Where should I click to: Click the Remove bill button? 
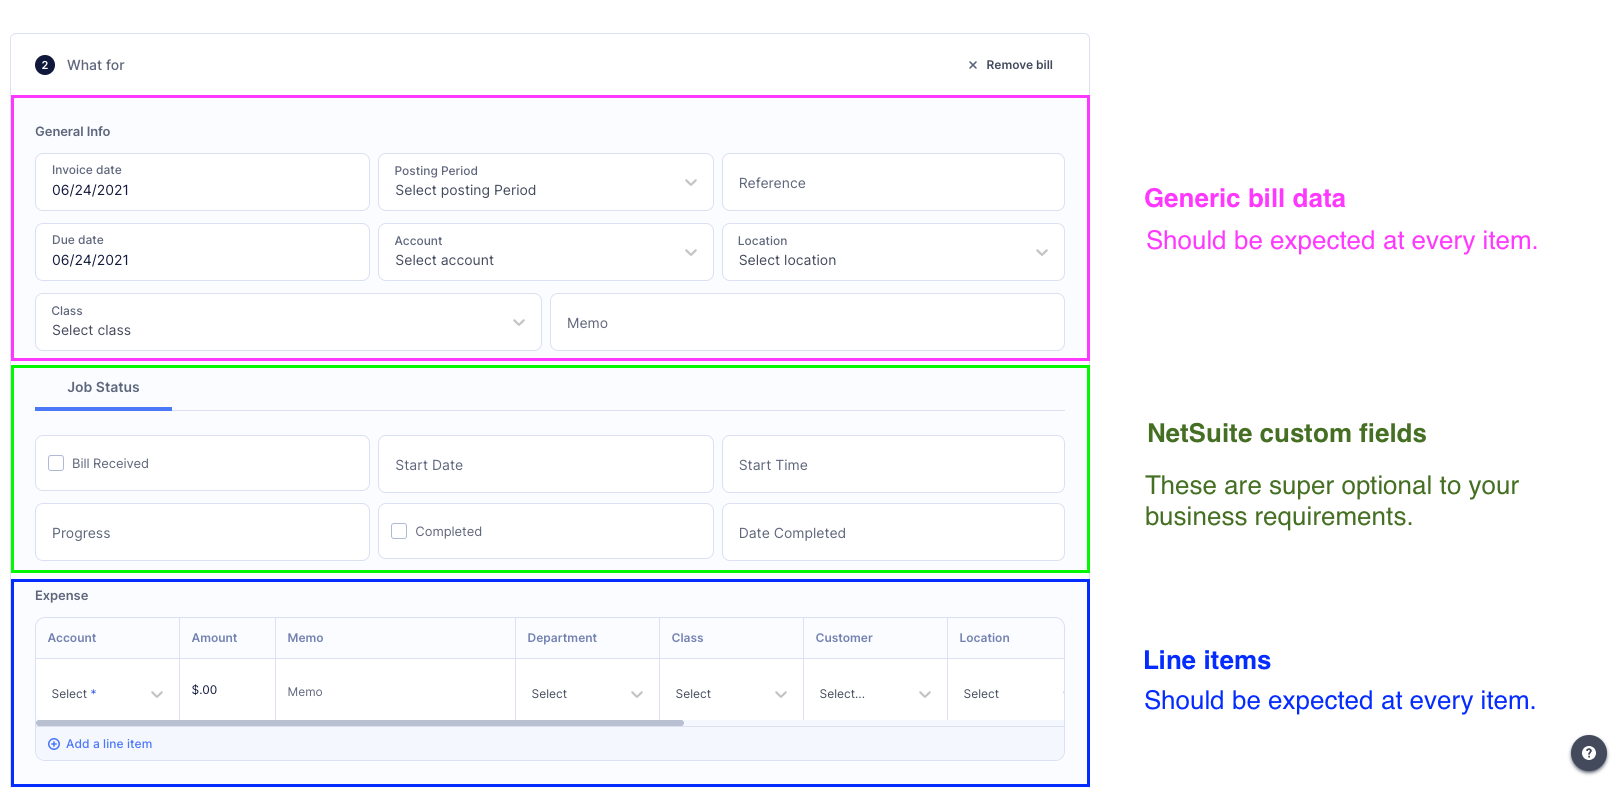[x=1010, y=65]
